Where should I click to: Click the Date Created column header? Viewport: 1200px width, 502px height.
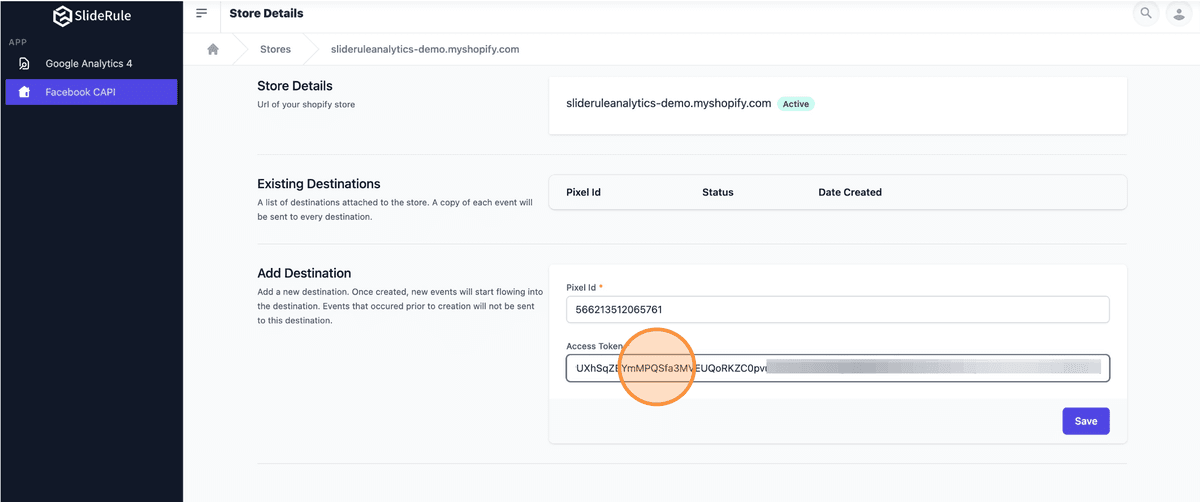coord(850,192)
